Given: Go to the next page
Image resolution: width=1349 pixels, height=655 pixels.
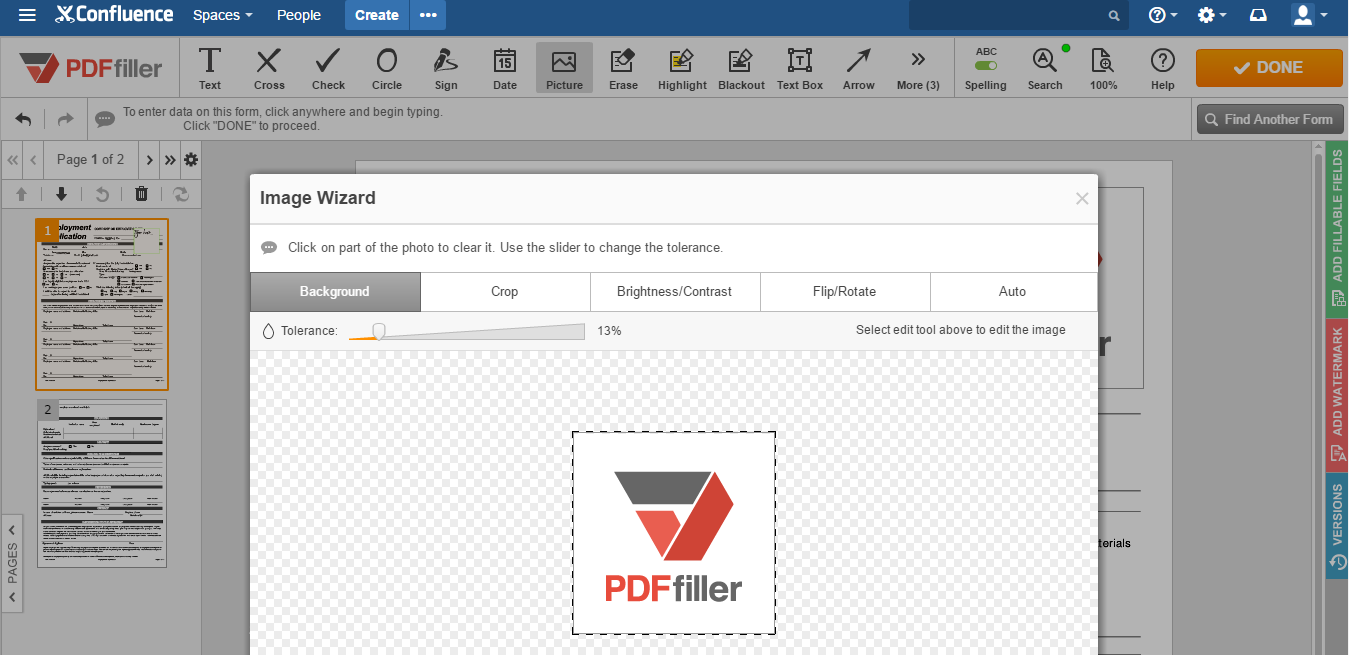Looking at the screenshot, I should [x=149, y=159].
